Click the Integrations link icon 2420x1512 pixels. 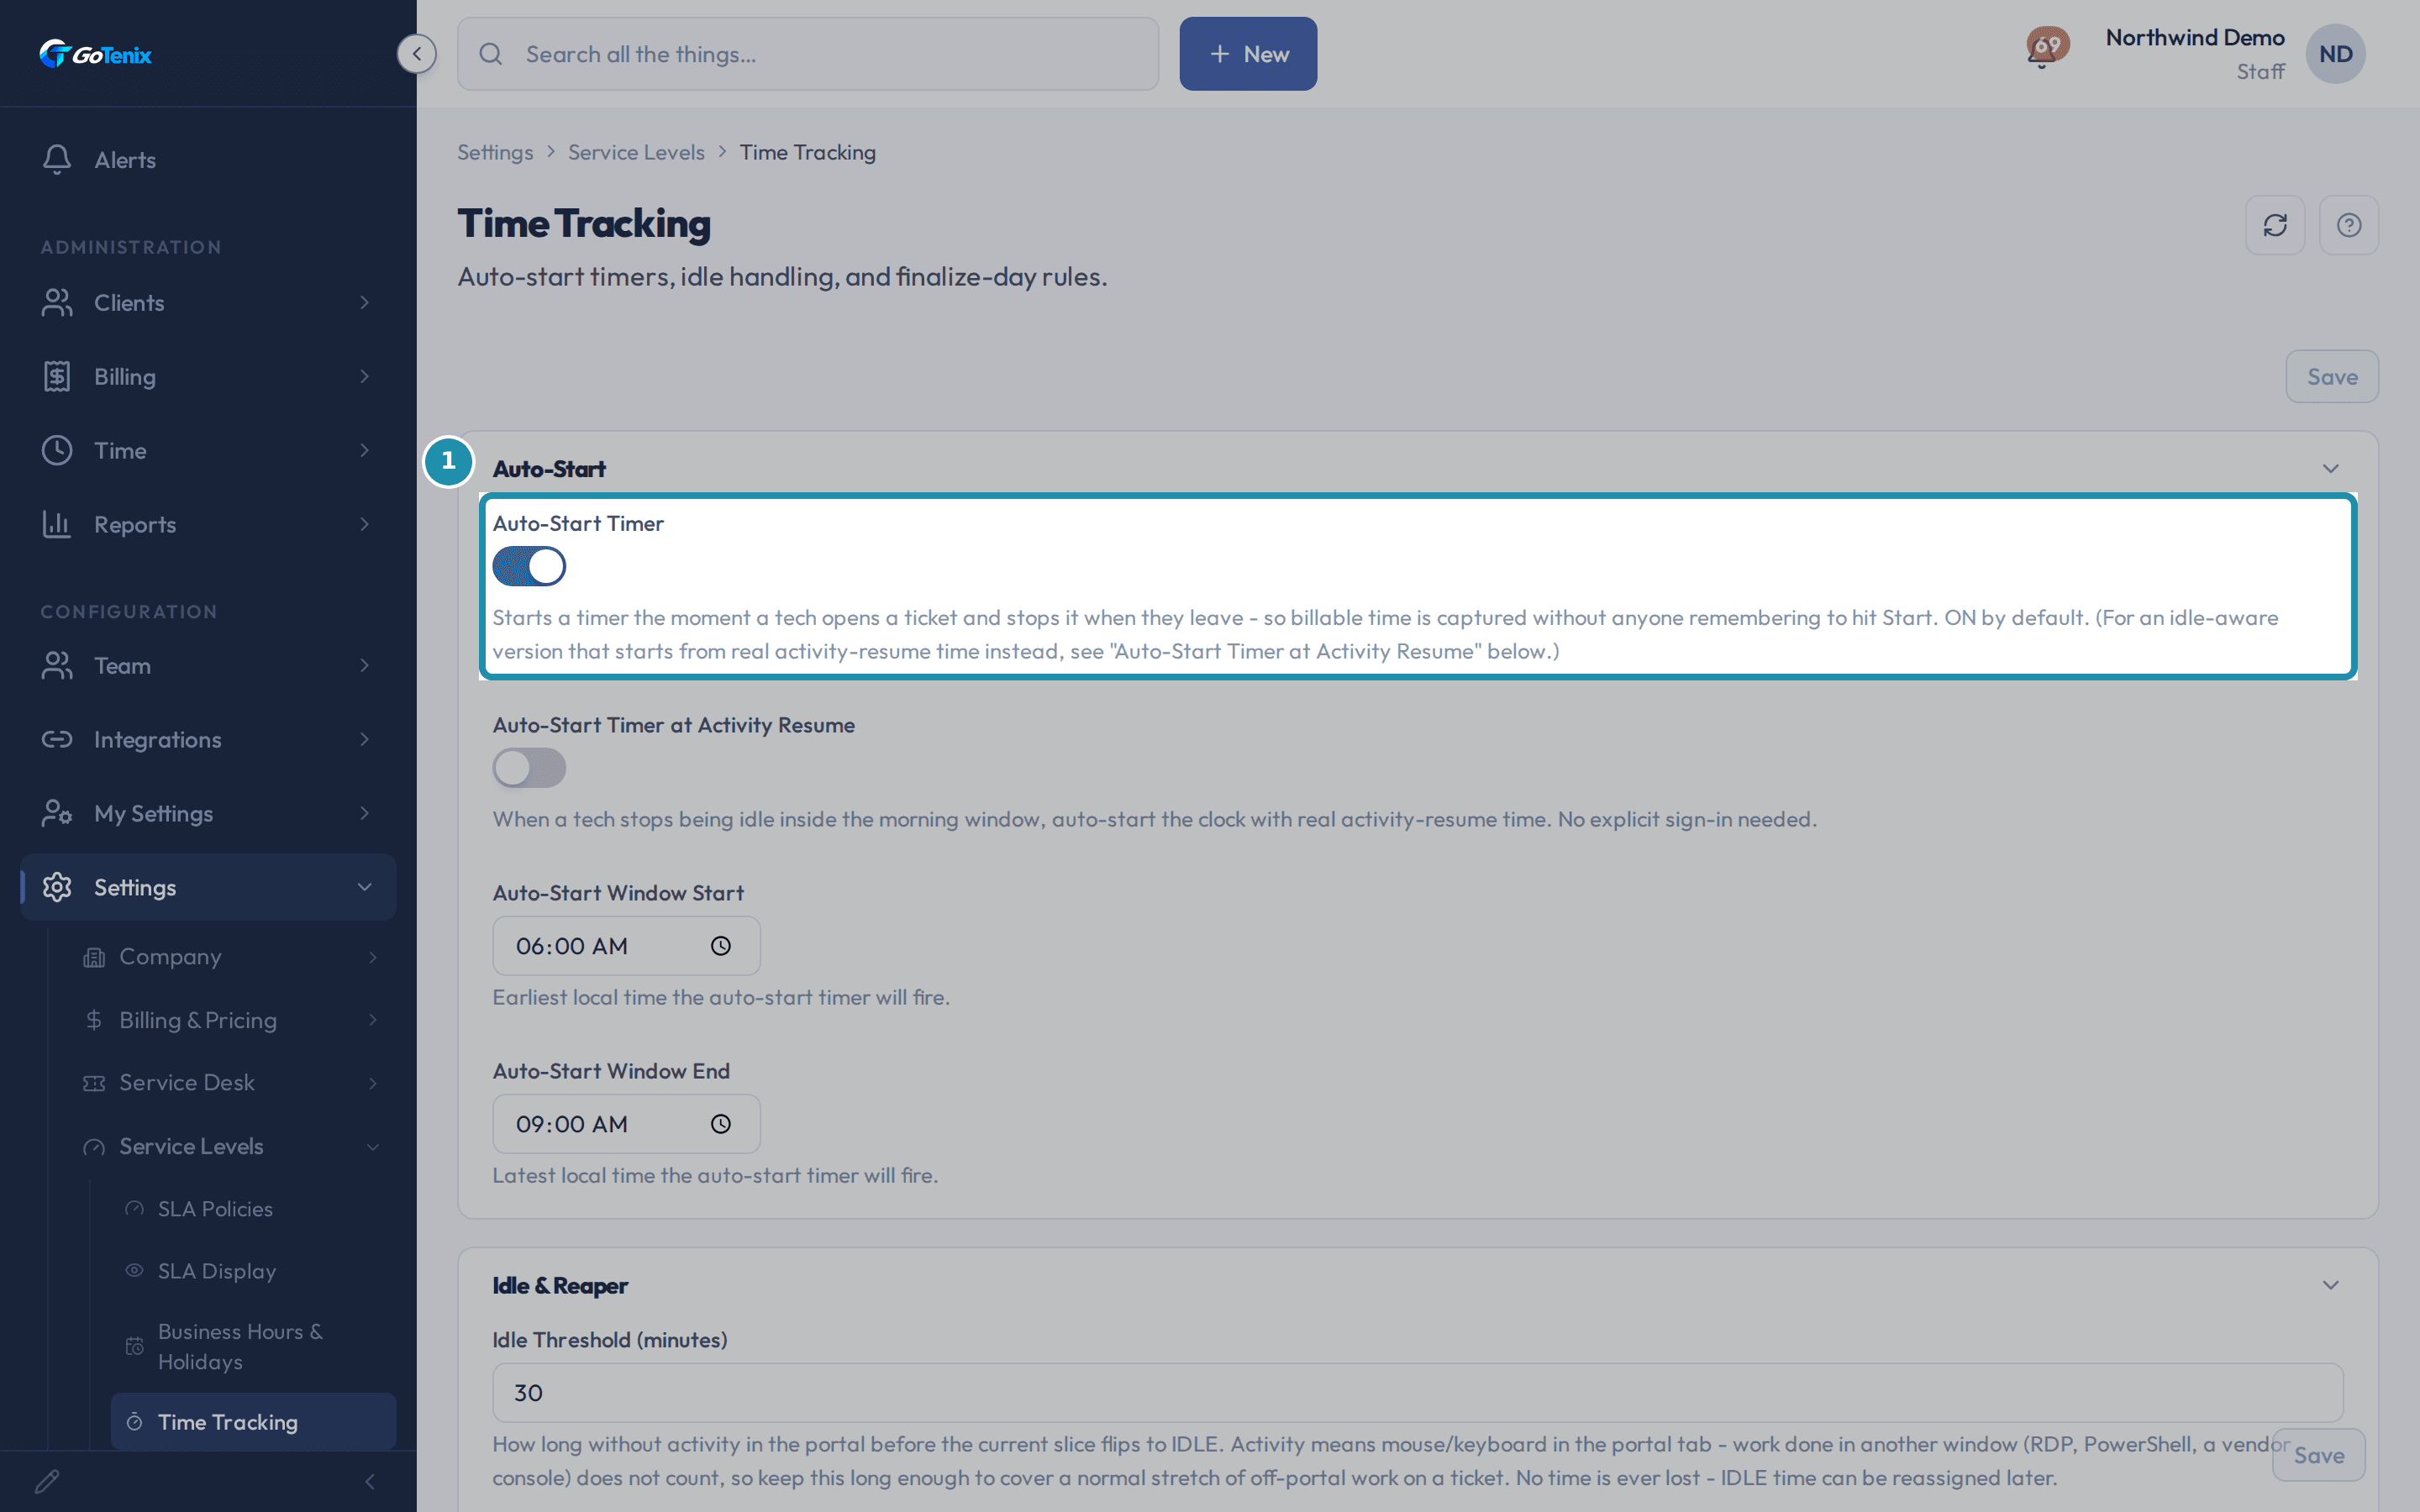tap(57, 740)
